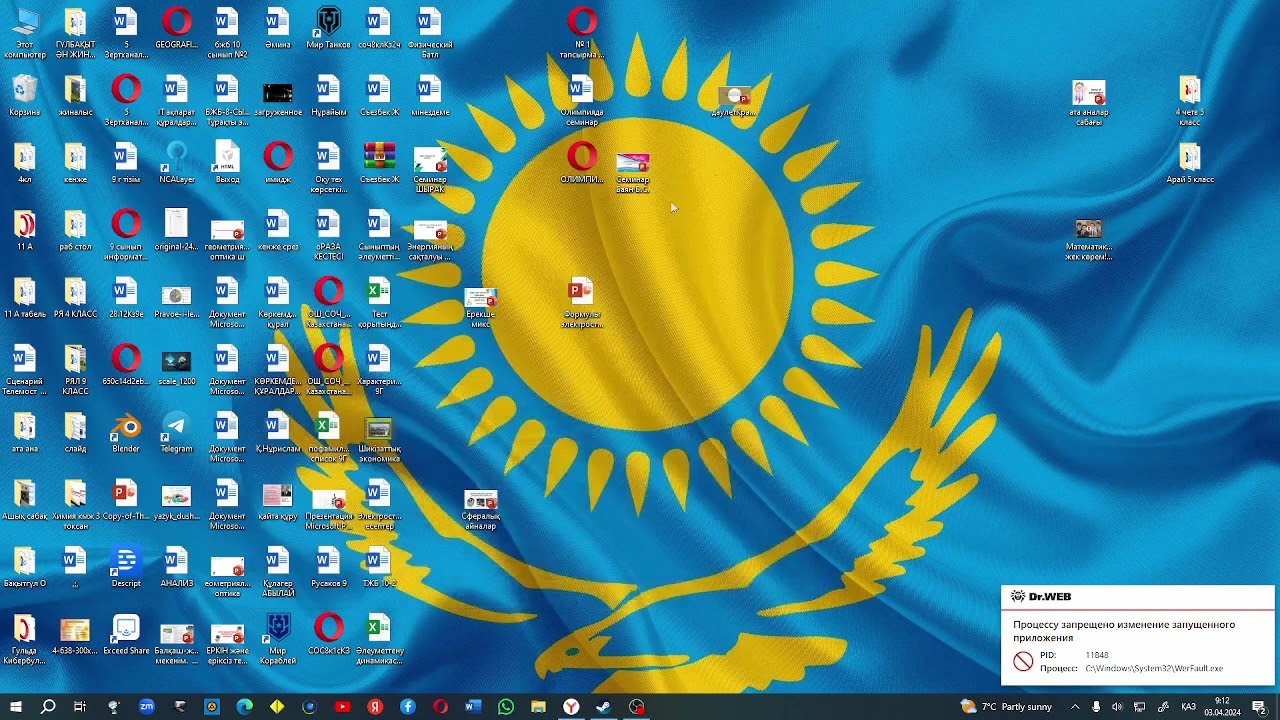
Task: Launch Microsoft Edge from the taskbar
Action: point(244,707)
